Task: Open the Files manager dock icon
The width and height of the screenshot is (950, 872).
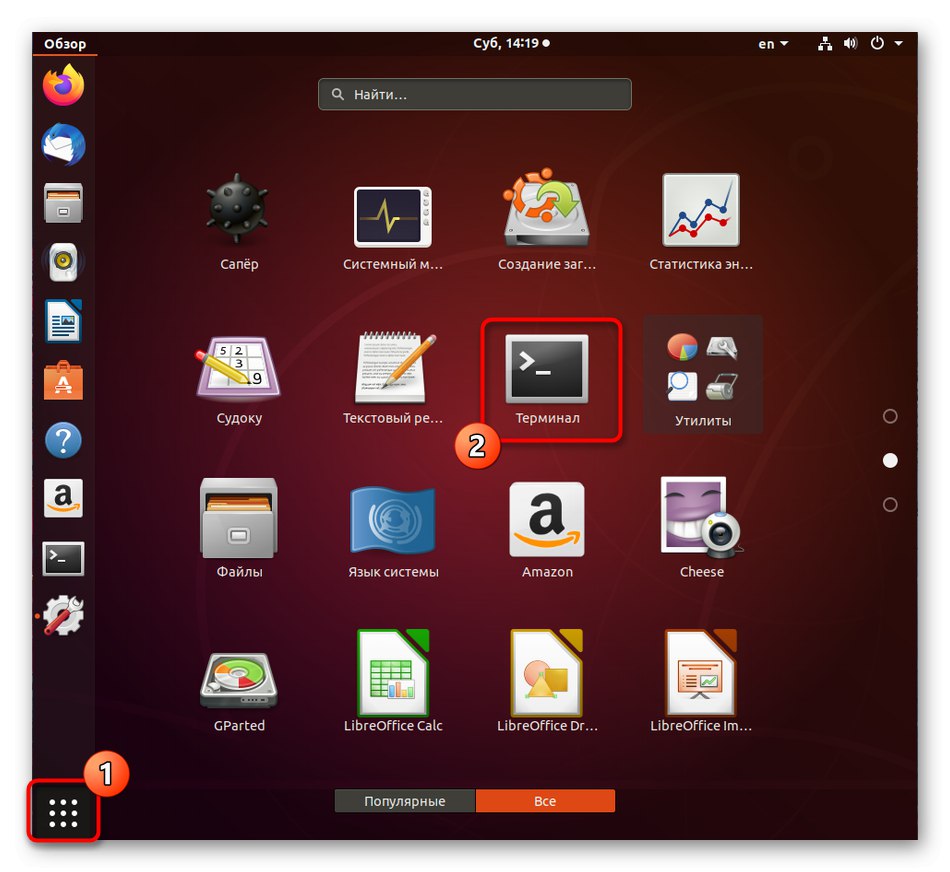Action: (63, 203)
